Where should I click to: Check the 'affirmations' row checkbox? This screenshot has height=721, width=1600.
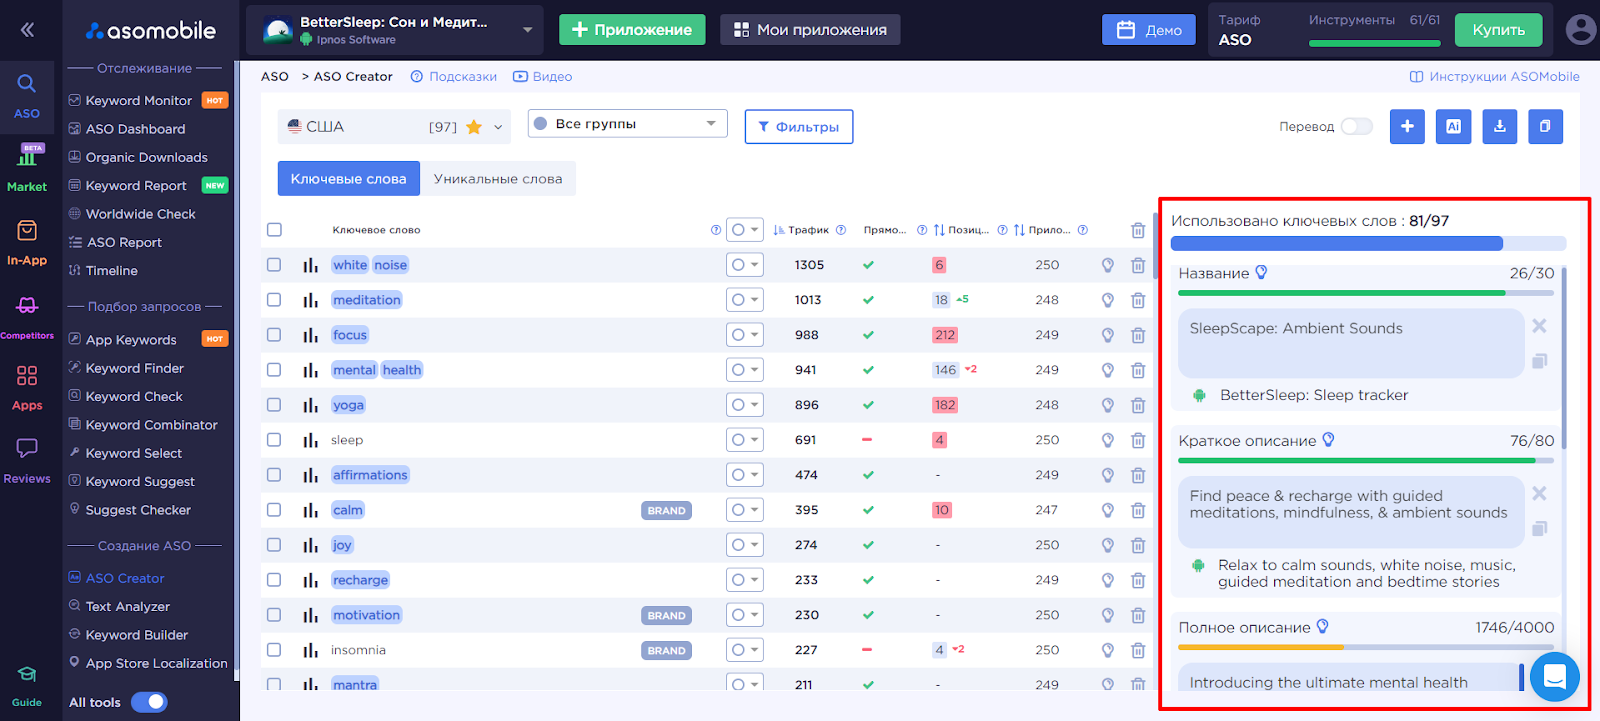(274, 475)
